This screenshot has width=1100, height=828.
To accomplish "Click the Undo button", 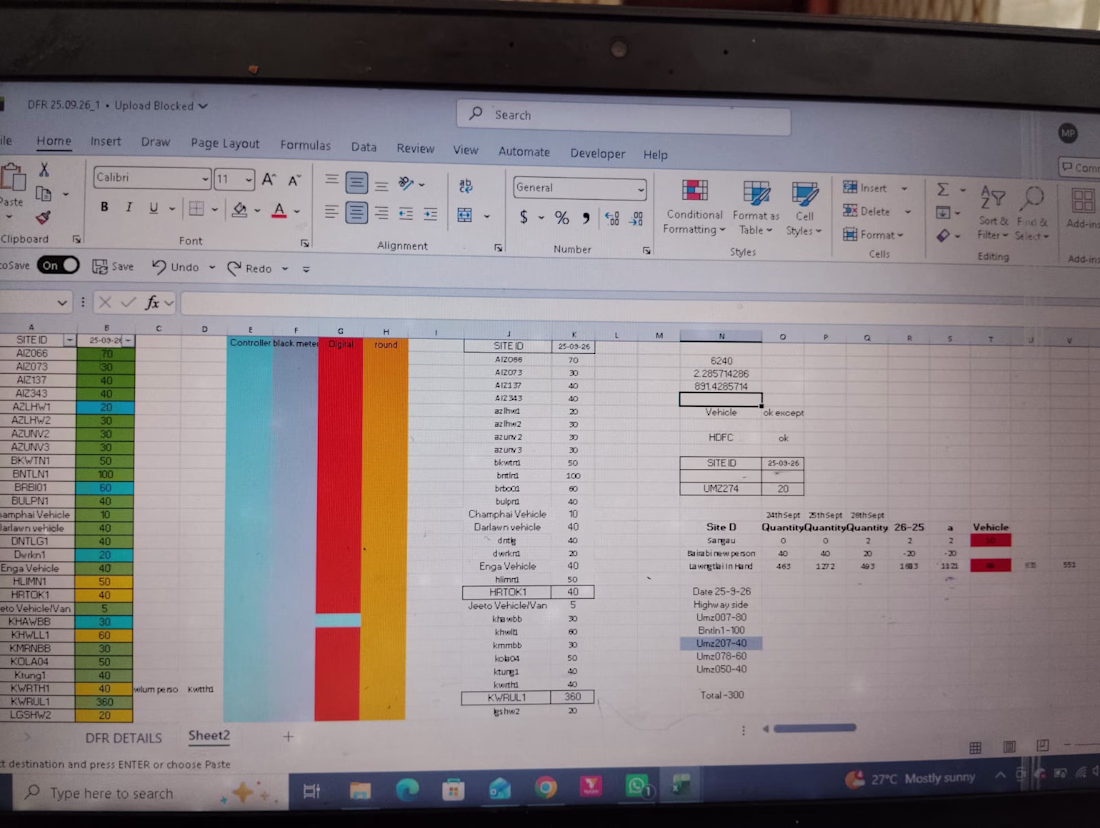I will (x=176, y=267).
